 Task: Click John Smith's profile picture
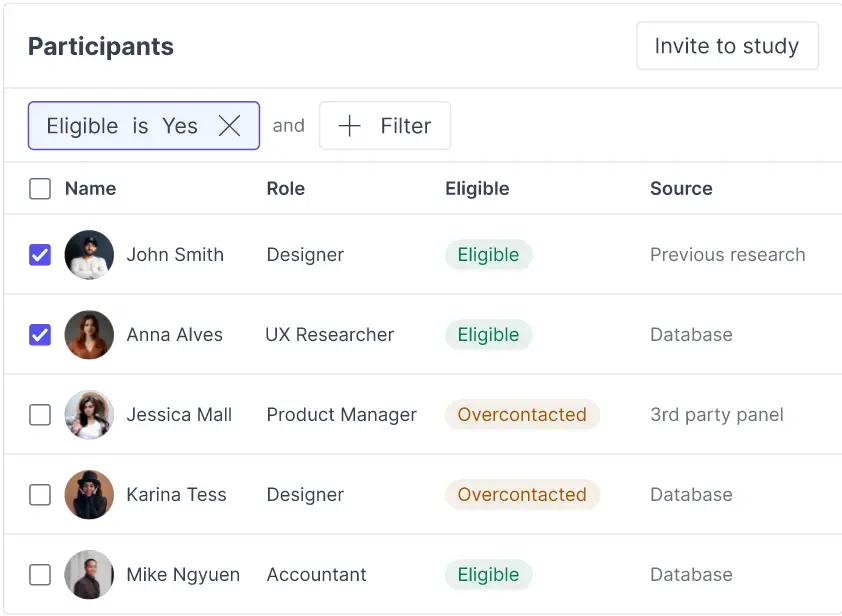point(89,255)
